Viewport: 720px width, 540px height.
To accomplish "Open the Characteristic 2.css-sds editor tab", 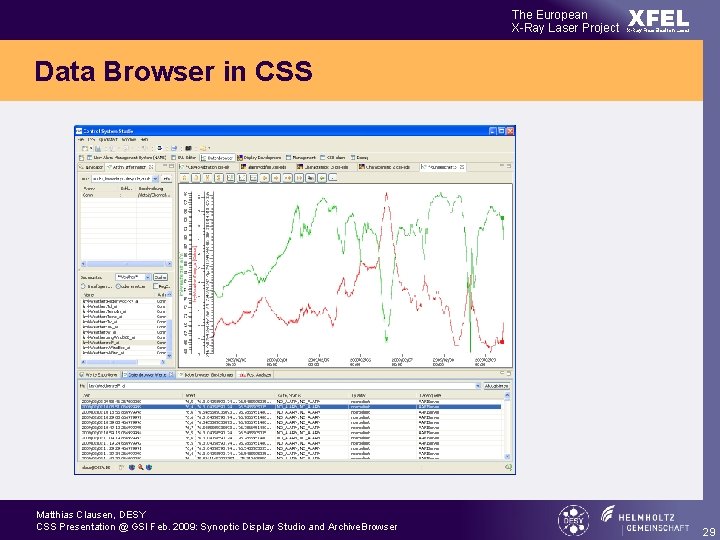I will [x=385, y=167].
